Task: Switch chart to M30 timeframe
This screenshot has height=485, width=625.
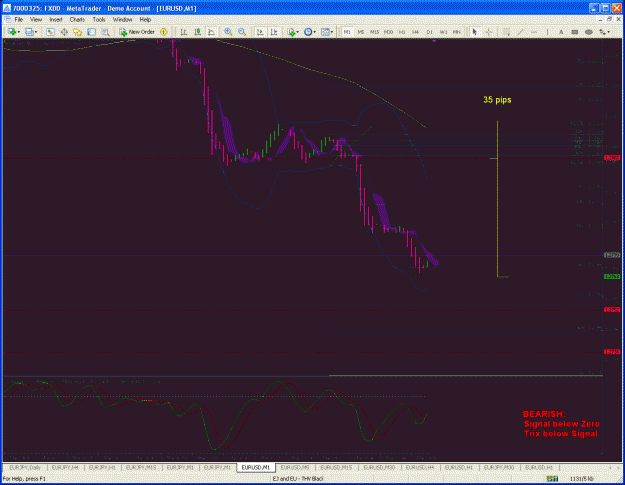Action: point(388,32)
